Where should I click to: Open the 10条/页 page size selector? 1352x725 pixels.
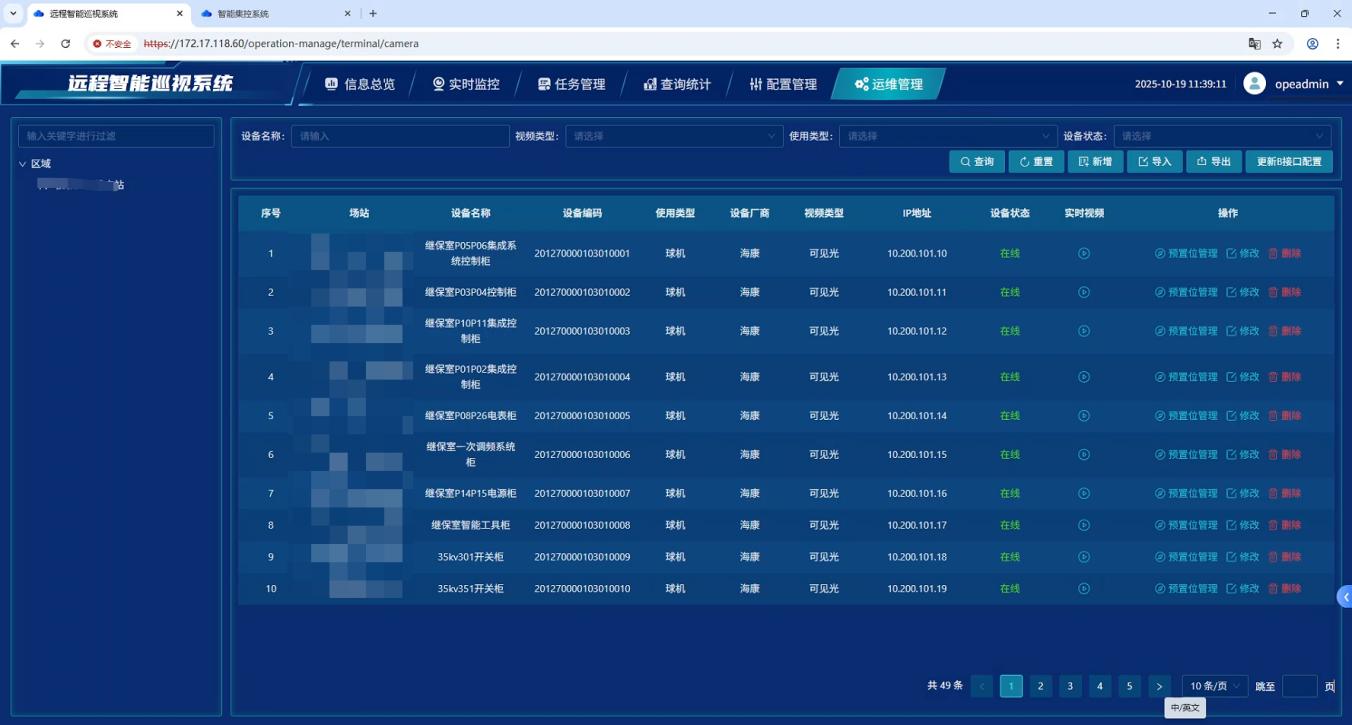point(1214,686)
